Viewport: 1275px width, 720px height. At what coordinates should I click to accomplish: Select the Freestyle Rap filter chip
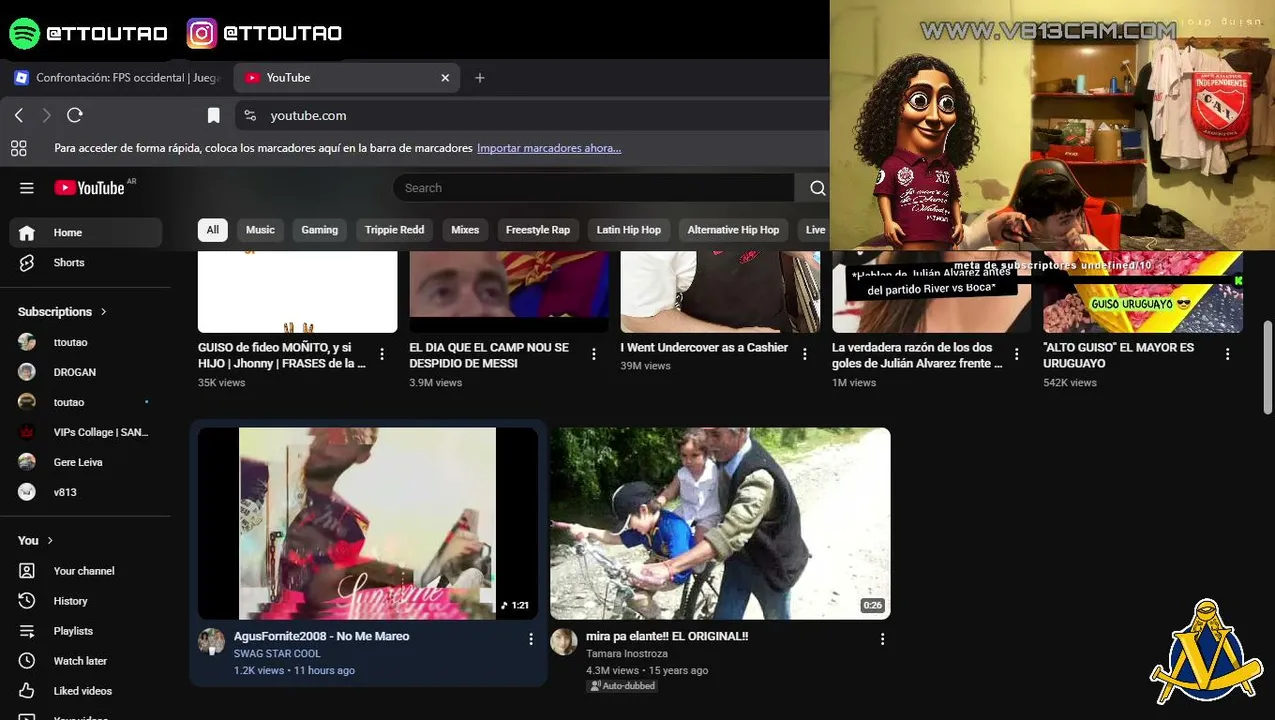[538, 230]
